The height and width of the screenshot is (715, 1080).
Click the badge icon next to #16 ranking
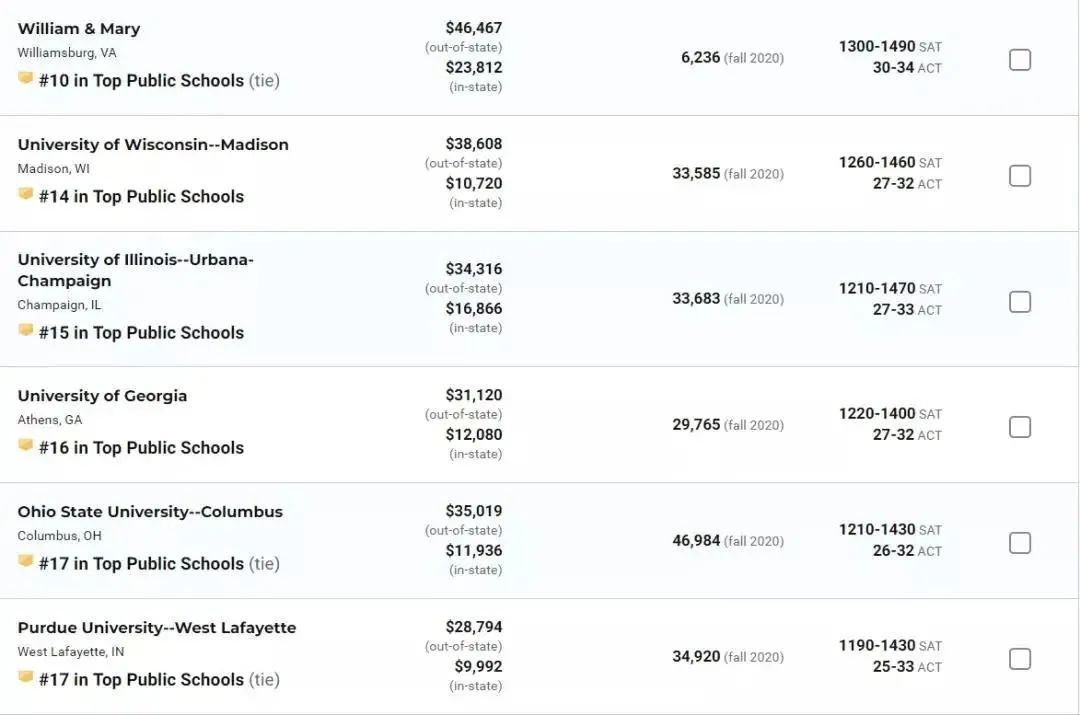25,446
